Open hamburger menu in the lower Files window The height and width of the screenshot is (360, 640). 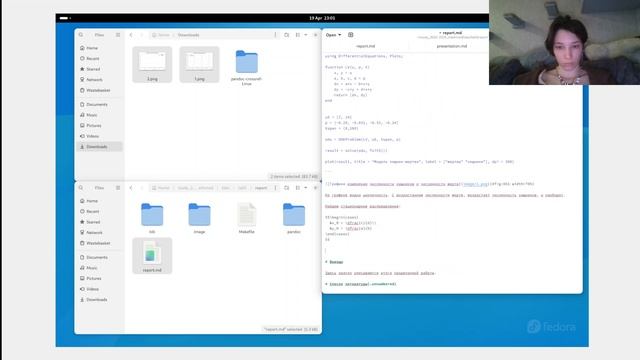(118, 188)
